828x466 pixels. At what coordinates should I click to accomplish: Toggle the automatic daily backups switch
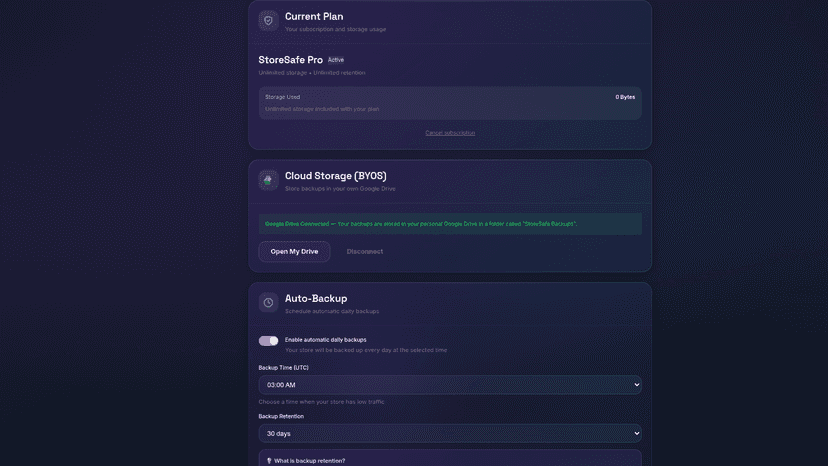coord(268,341)
